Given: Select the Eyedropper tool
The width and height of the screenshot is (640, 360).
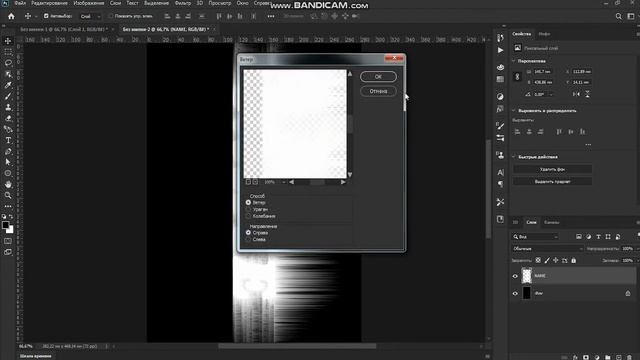Looking at the screenshot, I should pos(8,85).
